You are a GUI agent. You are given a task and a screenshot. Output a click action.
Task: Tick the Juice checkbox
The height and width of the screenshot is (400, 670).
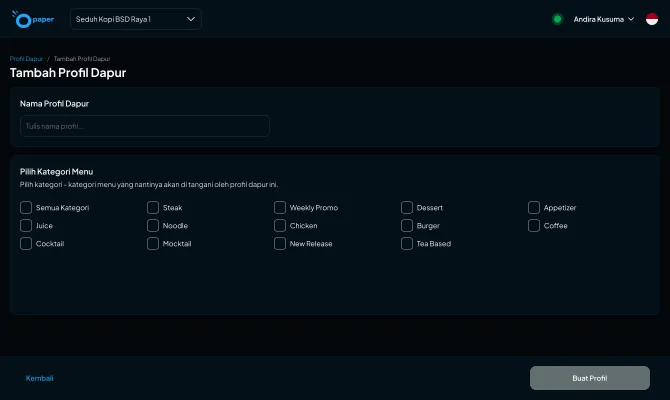point(26,226)
